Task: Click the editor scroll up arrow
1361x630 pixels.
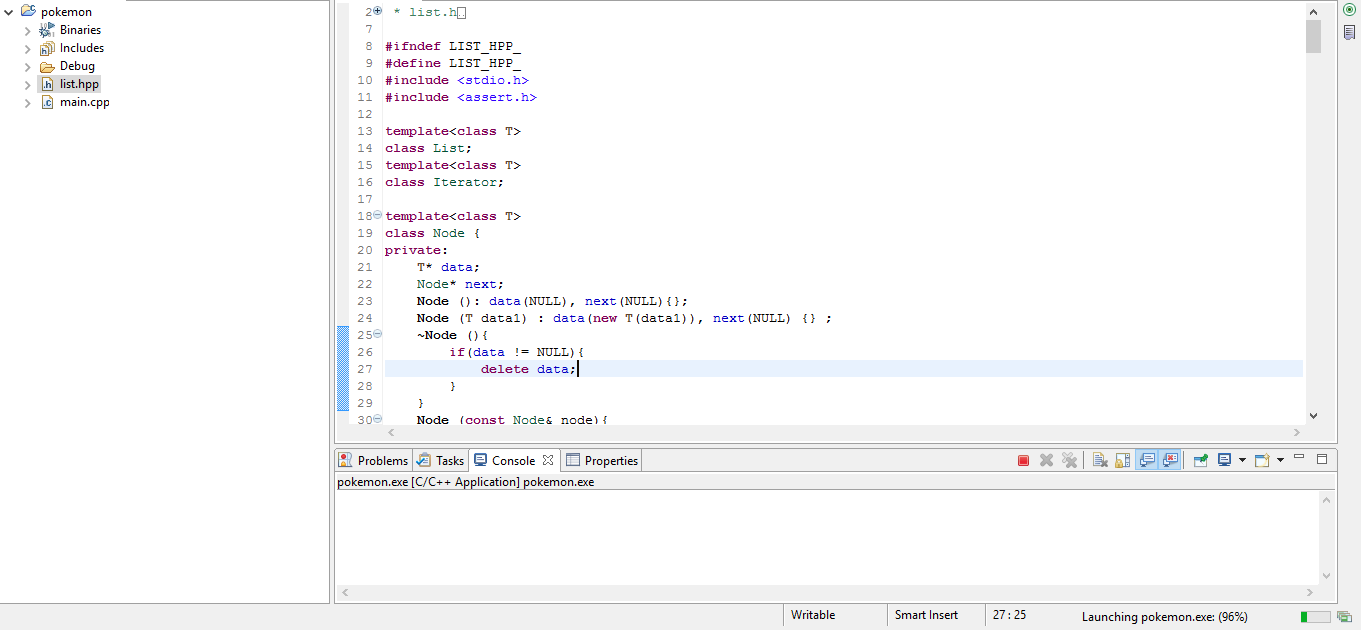Action: pos(1313,11)
